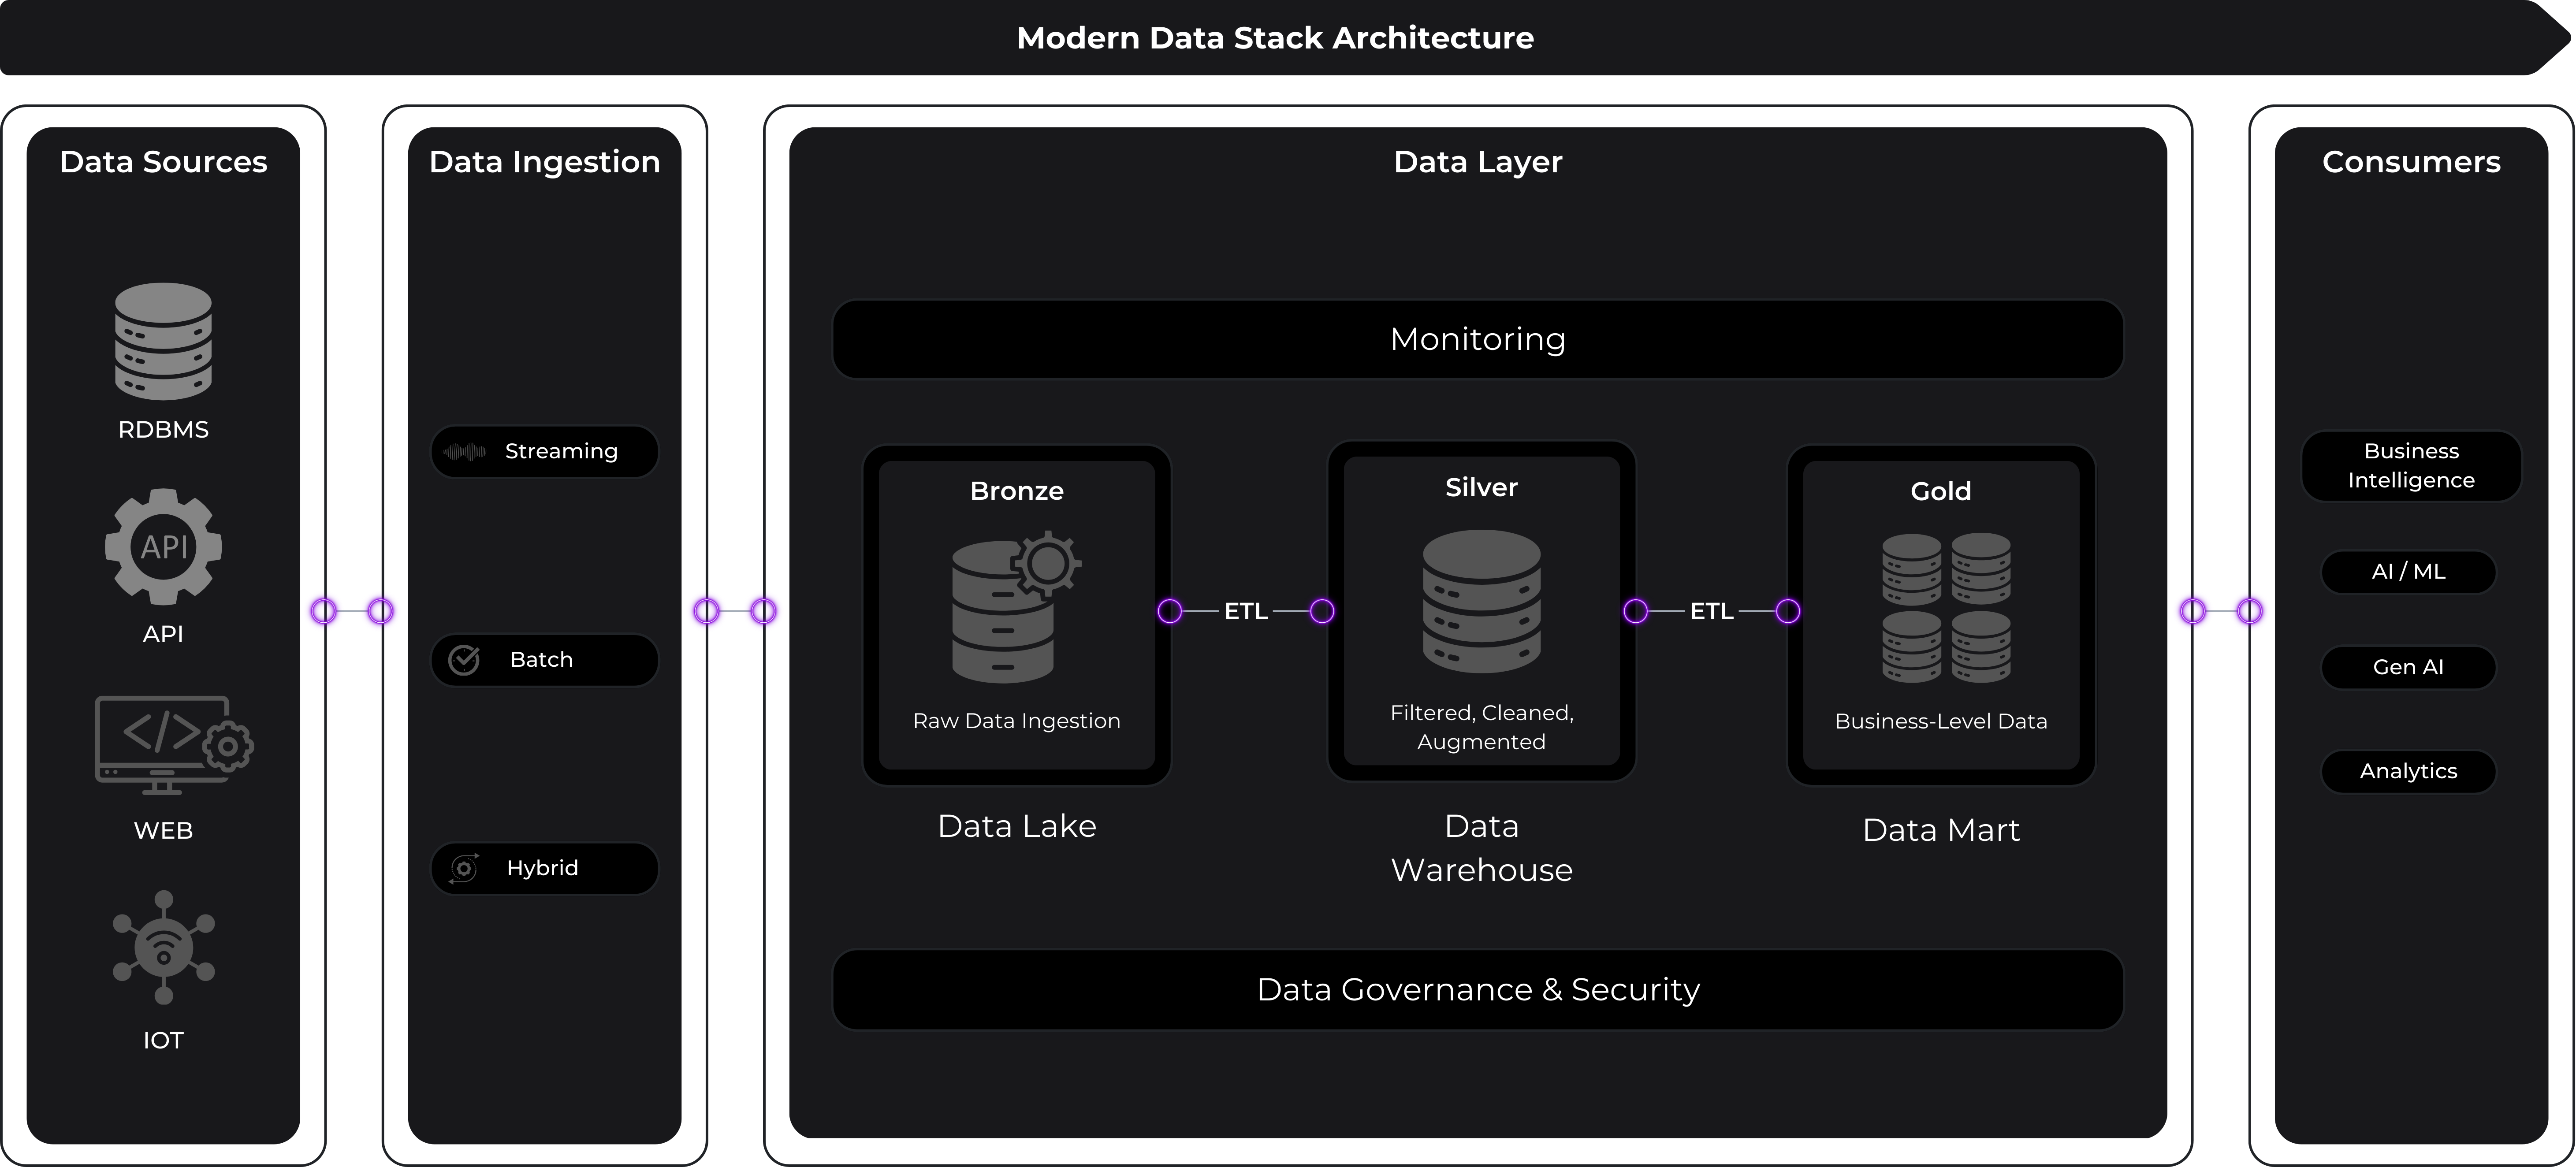Viewport: 2576px width, 1167px height.
Task: Click the Hybrid cycle icon
Action: pyautogui.click(x=464, y=868)
